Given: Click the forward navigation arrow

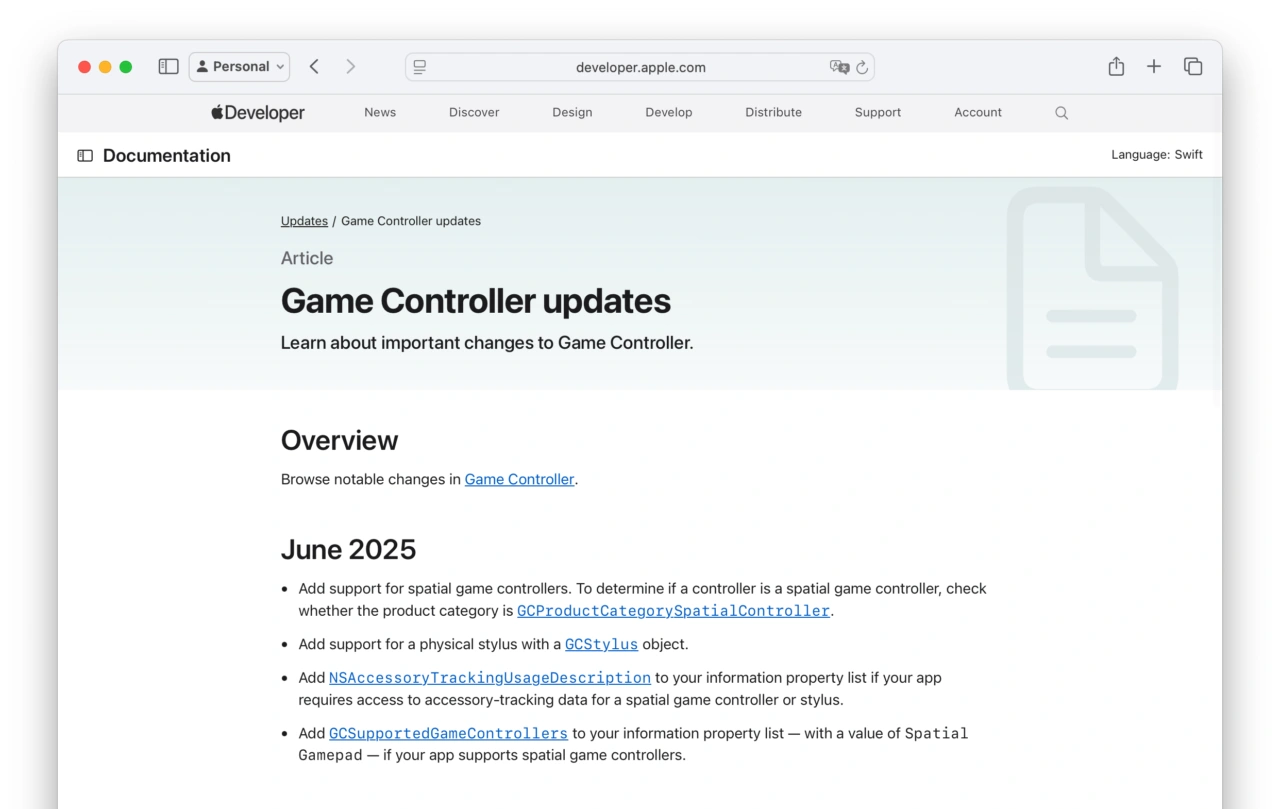Looking at the screenshot, I should (x=350, y=67).
